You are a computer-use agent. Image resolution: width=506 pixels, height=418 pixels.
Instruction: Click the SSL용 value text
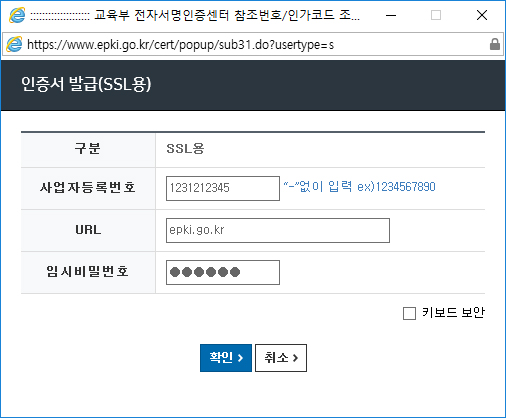click(185, 148)
